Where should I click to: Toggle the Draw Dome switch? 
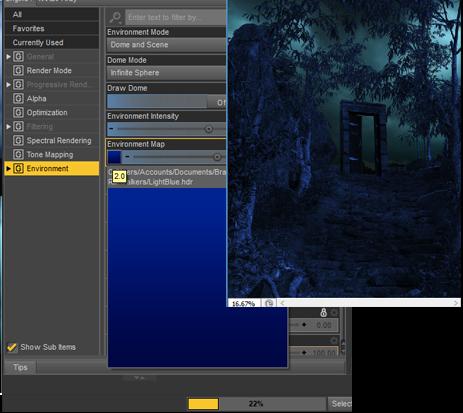point(166,101)
